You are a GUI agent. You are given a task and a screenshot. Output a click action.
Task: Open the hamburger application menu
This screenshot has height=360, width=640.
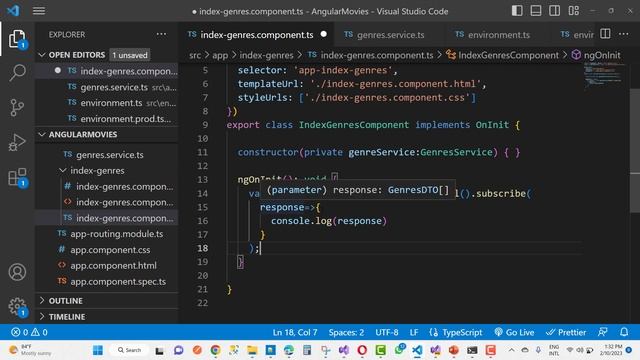pyautogui.click(x=39, y=11)
